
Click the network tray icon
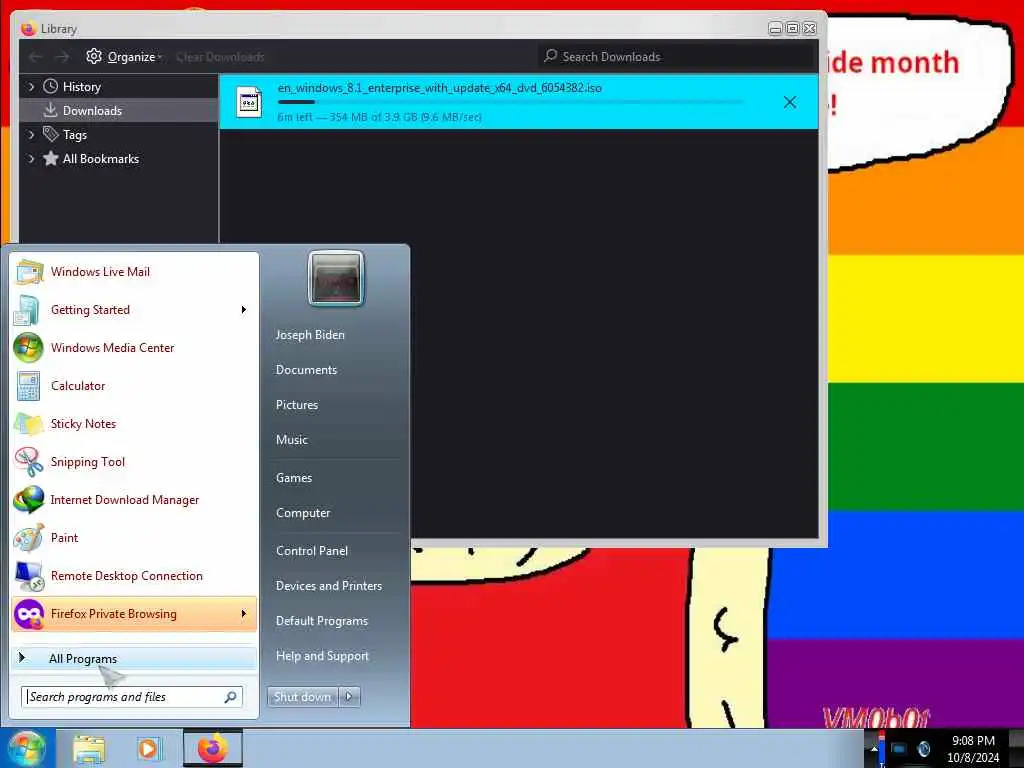tap(899, 749)
